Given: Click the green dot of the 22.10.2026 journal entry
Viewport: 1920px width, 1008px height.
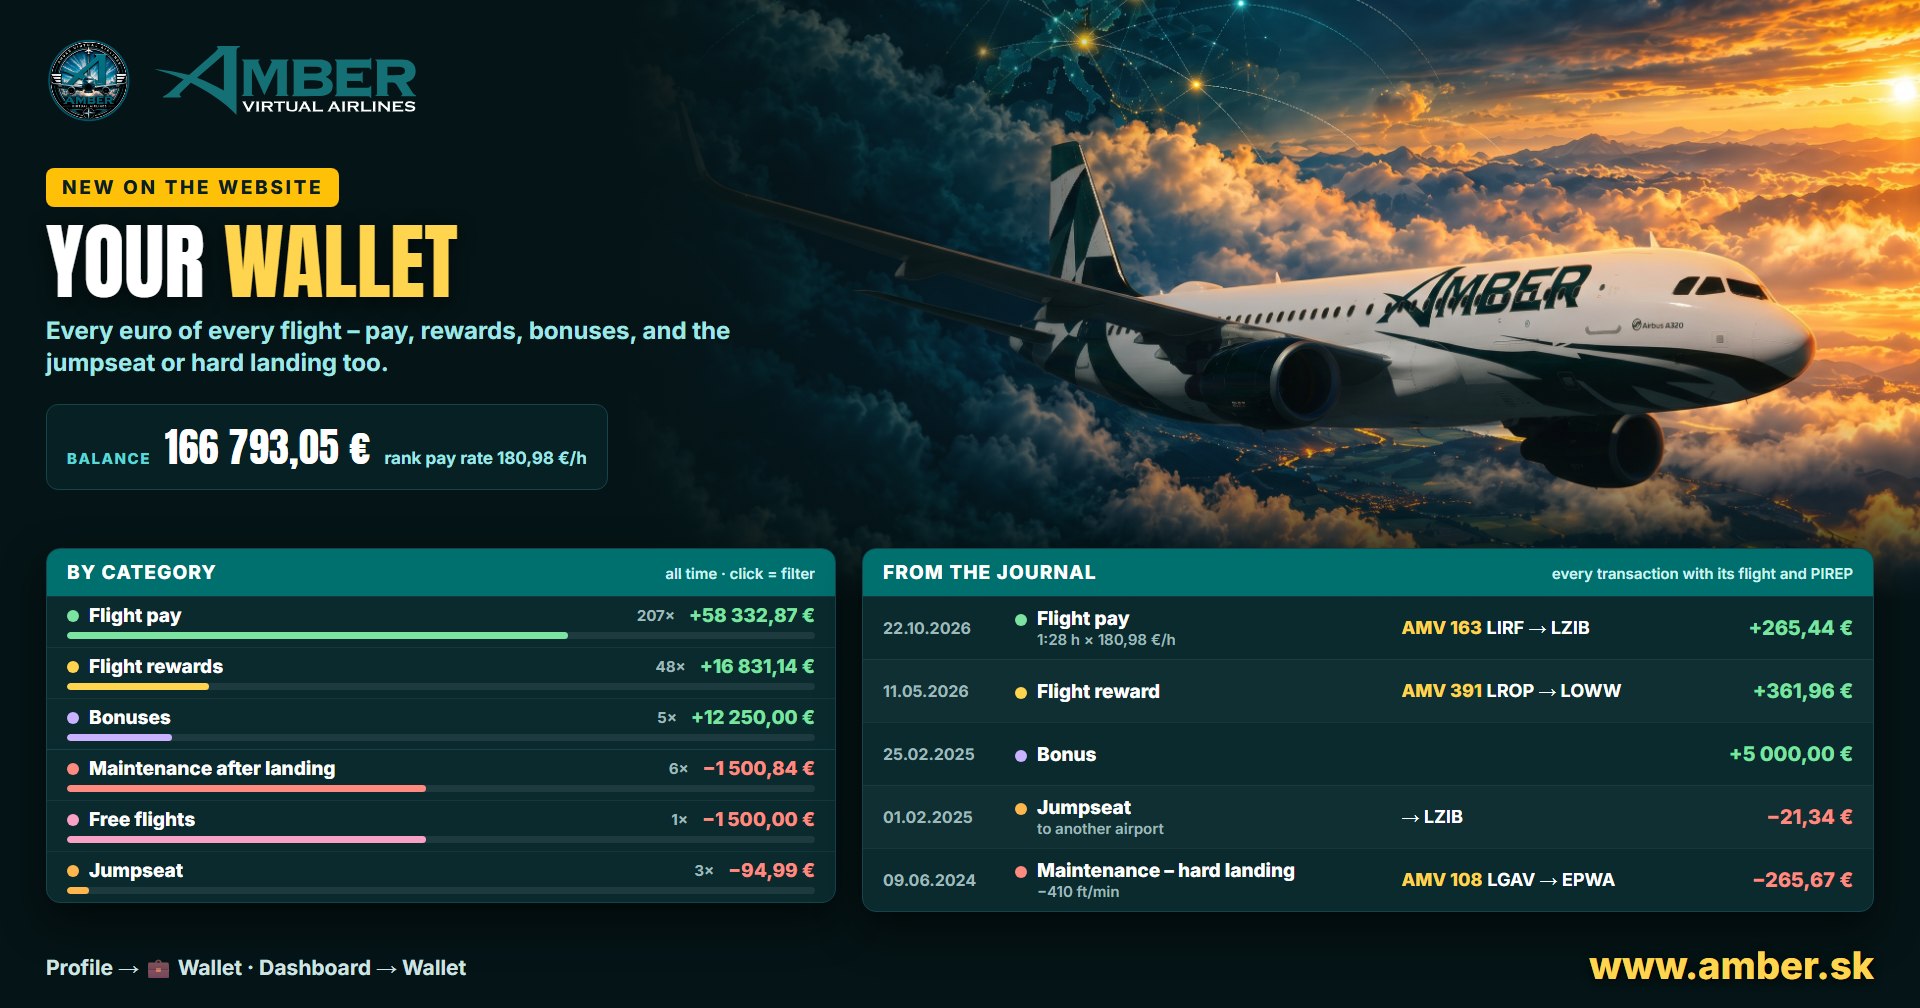Looking at the screenshot, I should click(1021, 620).
